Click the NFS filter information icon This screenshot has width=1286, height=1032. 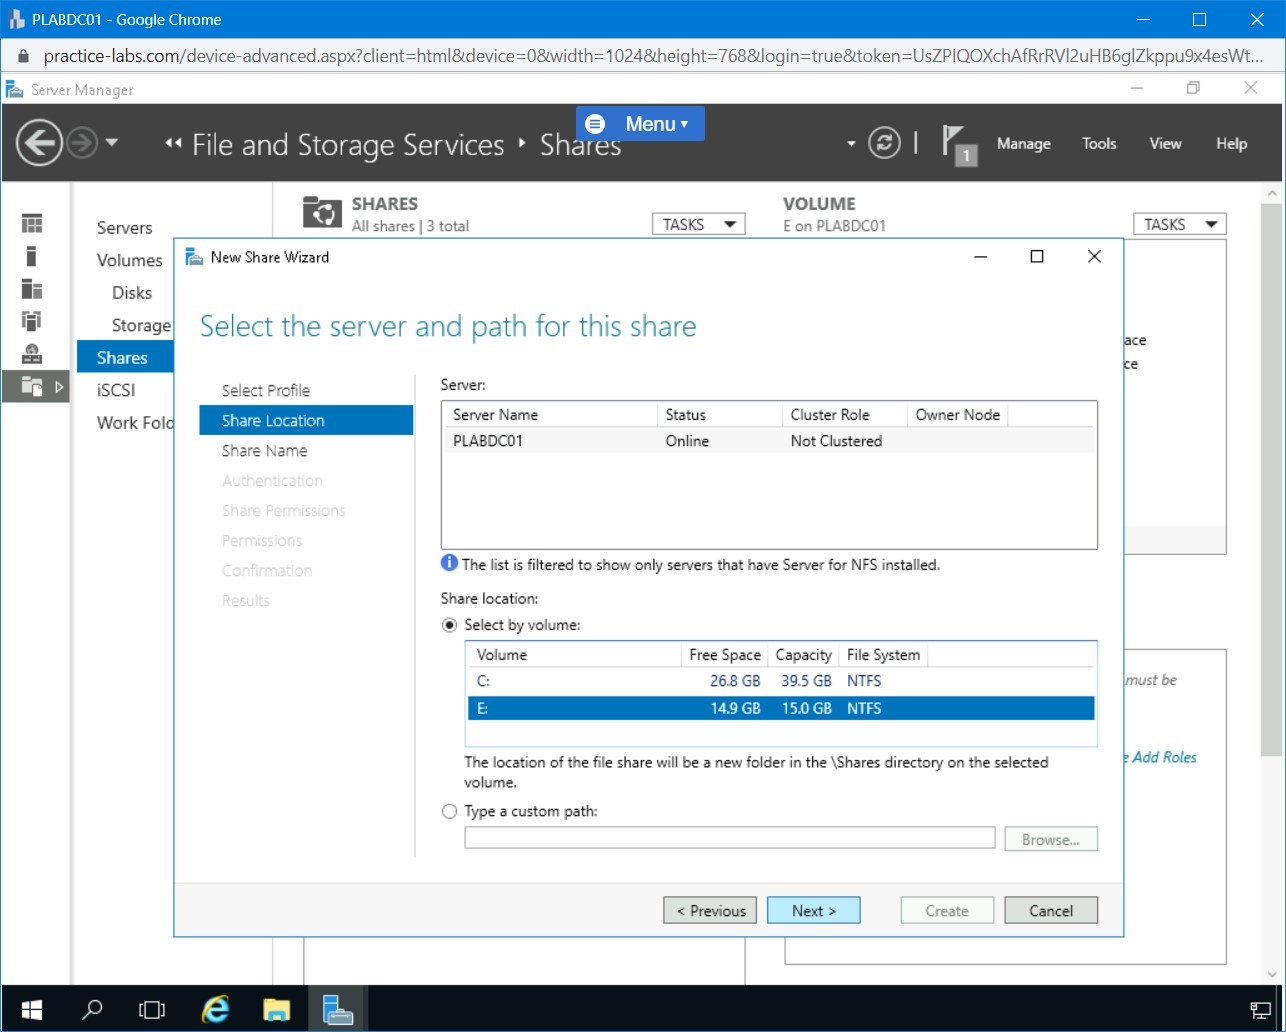click(450, 564)
